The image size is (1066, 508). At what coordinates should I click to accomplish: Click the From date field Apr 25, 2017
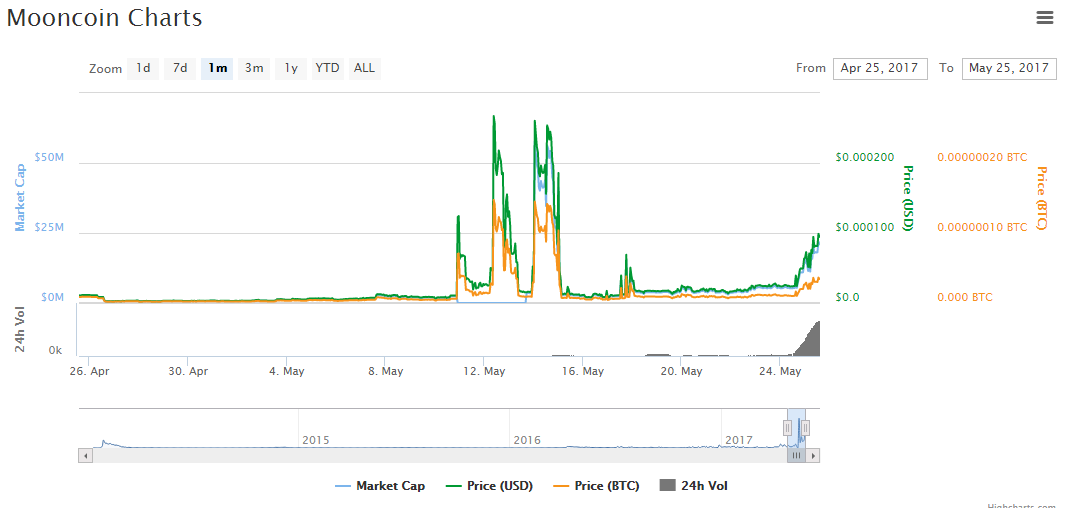click(880, 69)
